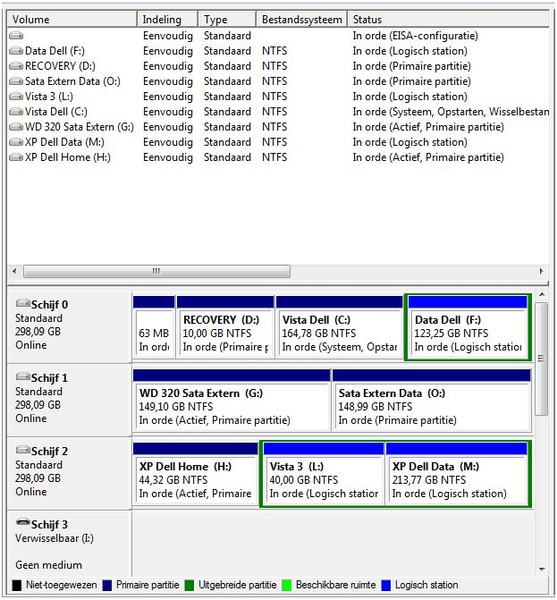The width and height of the screenshot is (557, 600).
Task: Click the Status column header
Action: [448, 19]
